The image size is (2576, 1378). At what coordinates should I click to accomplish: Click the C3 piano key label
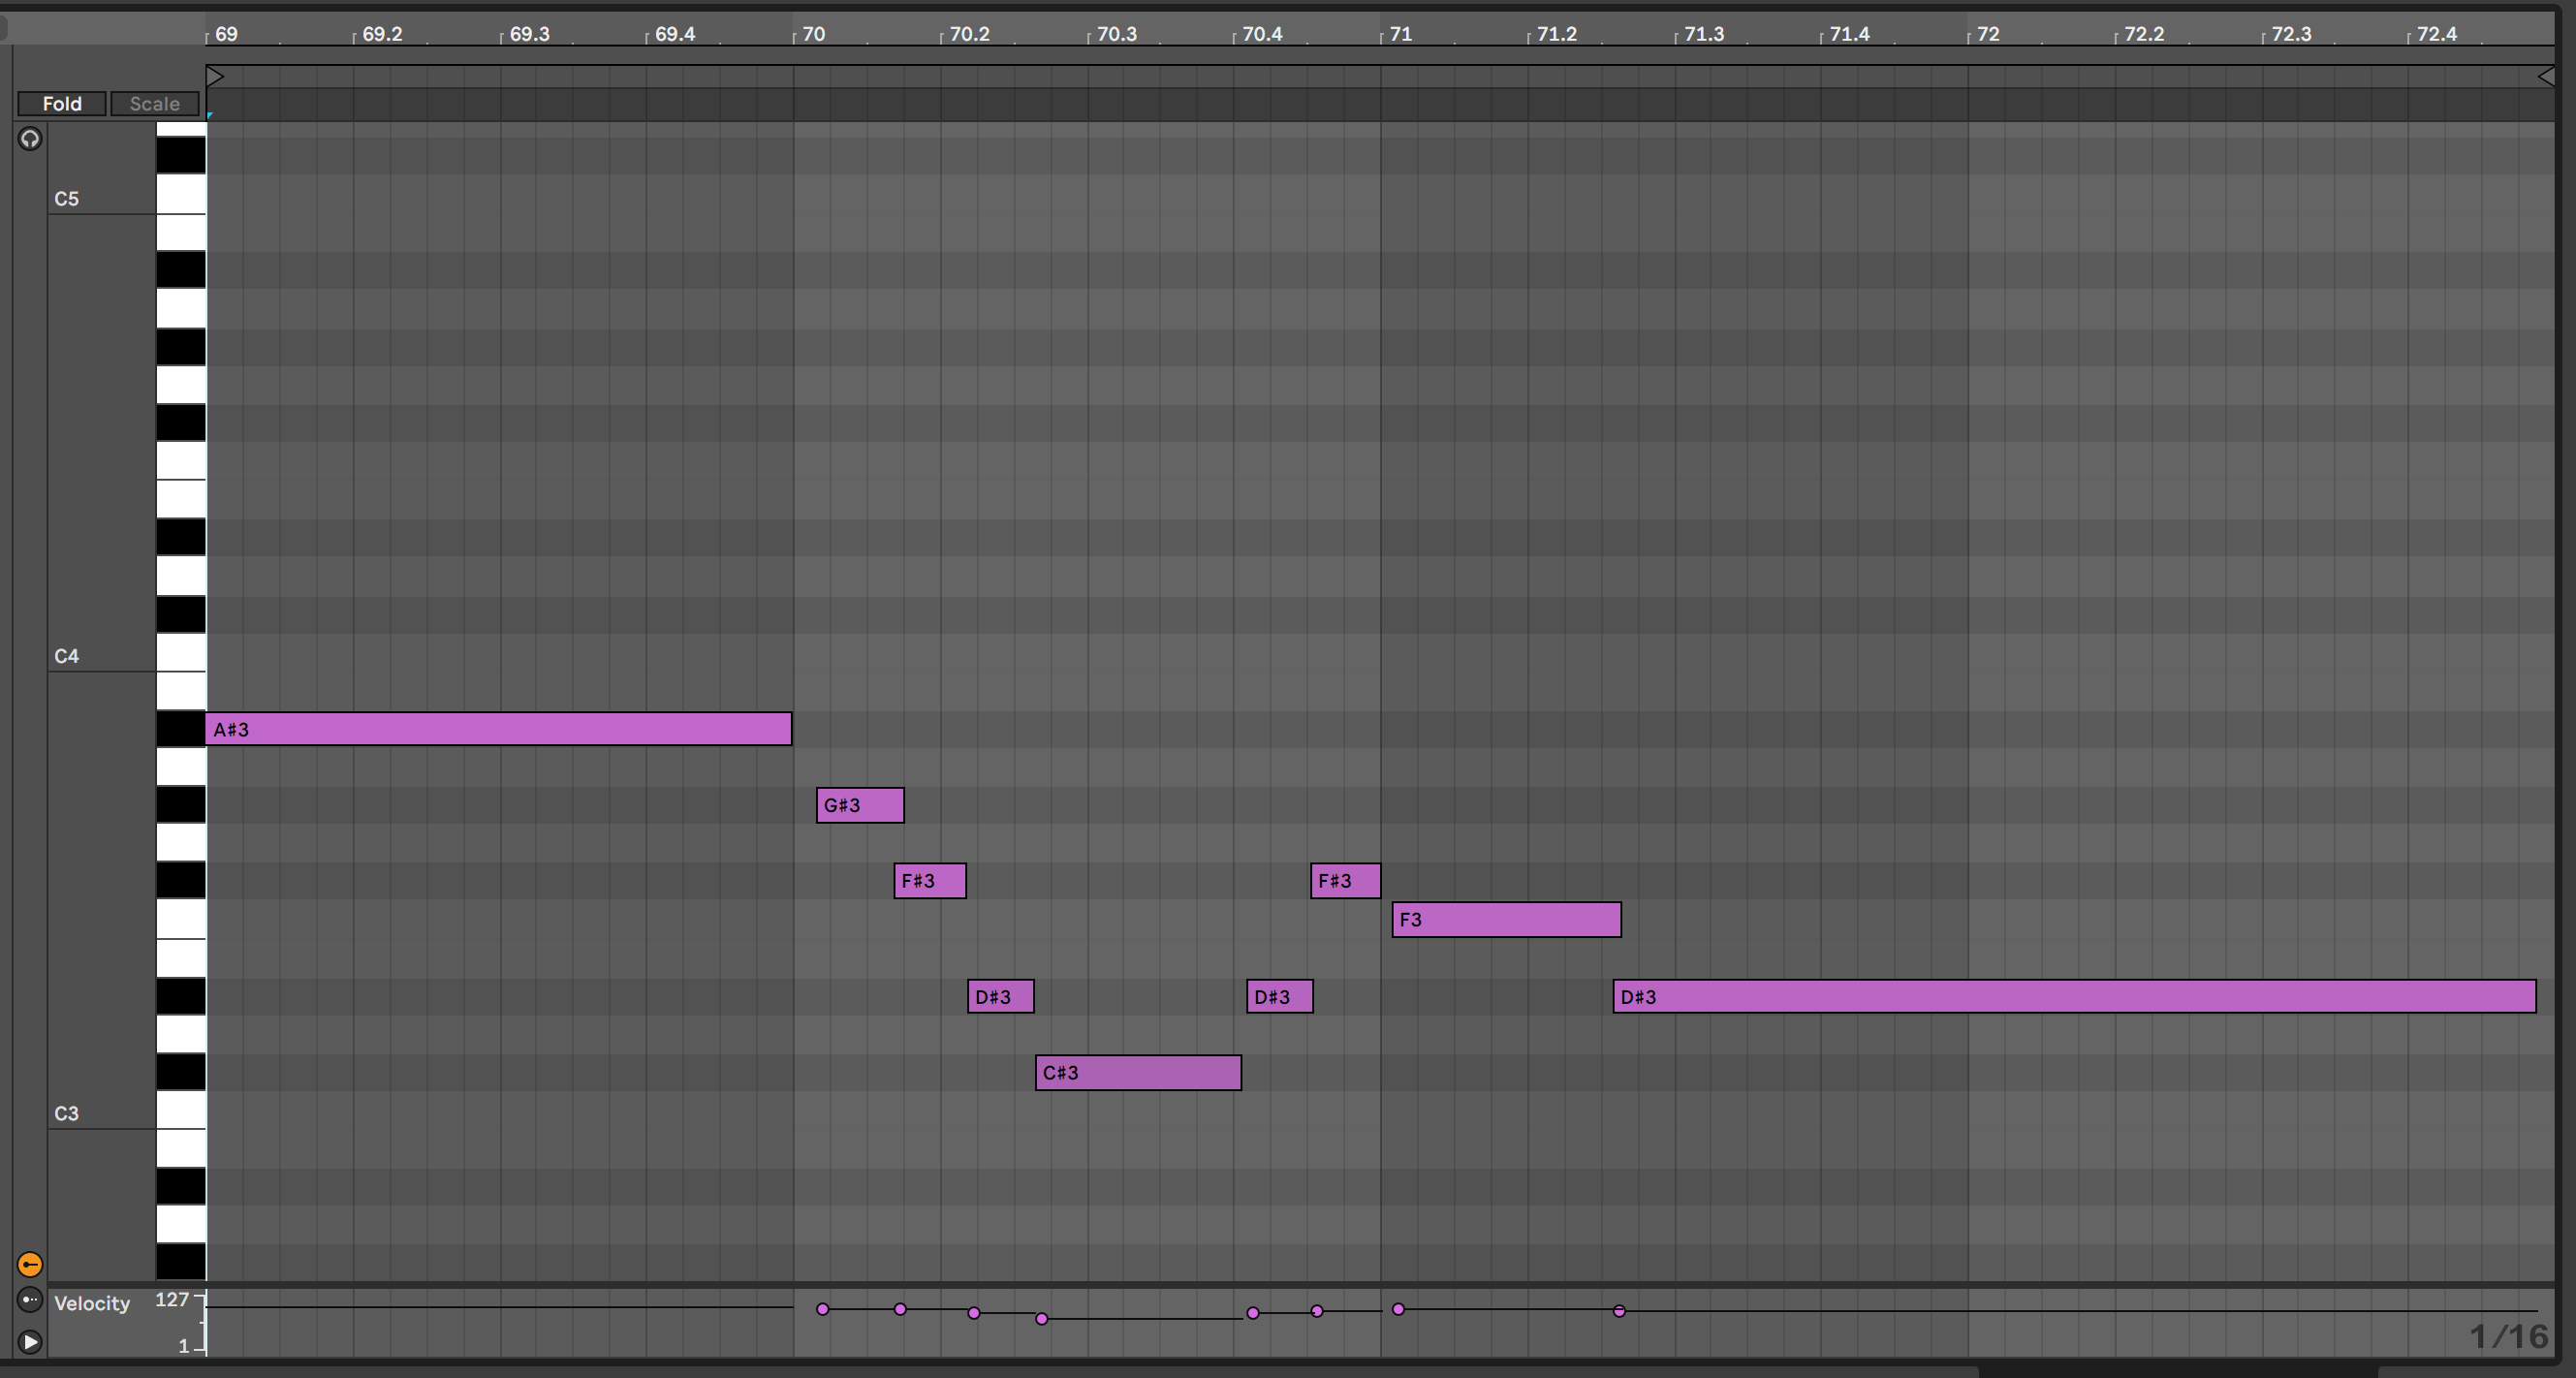66,1114
